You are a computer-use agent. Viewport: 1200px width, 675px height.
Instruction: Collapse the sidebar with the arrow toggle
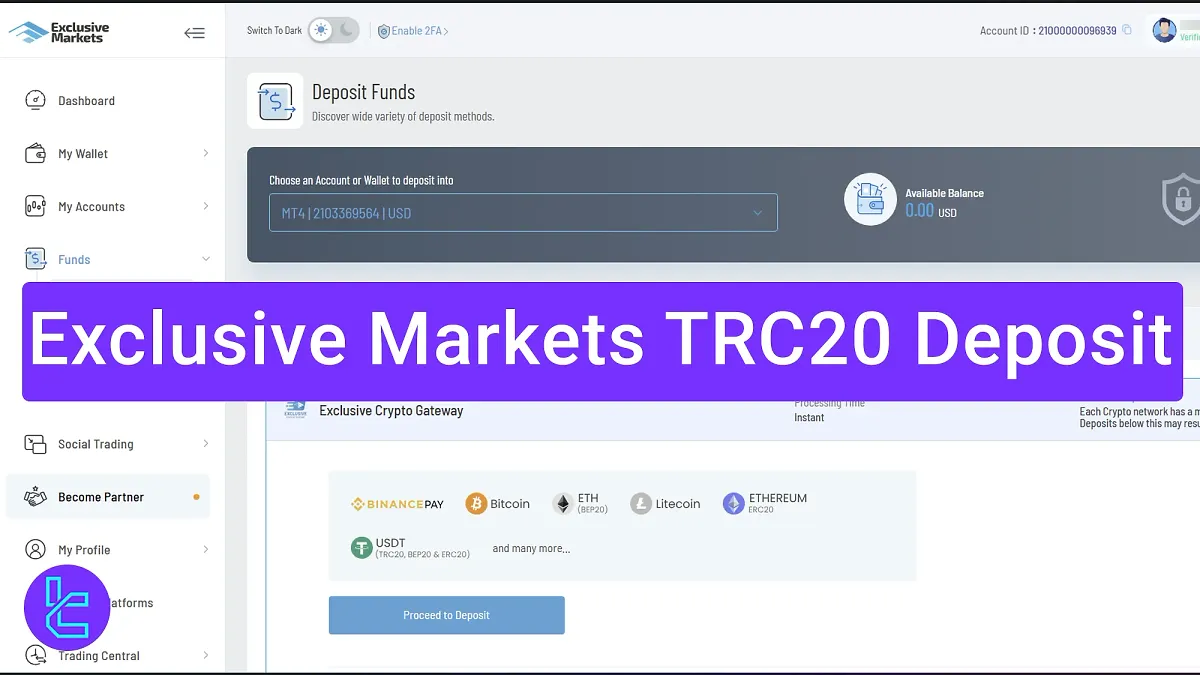194,31
